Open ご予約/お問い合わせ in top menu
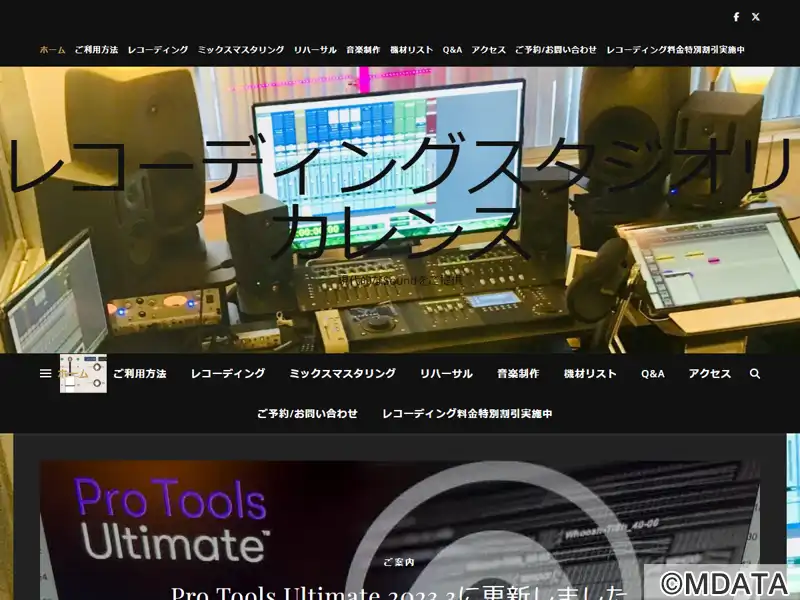Image resolution: width=800 pixels, height=600 pixels. [556, 49]
